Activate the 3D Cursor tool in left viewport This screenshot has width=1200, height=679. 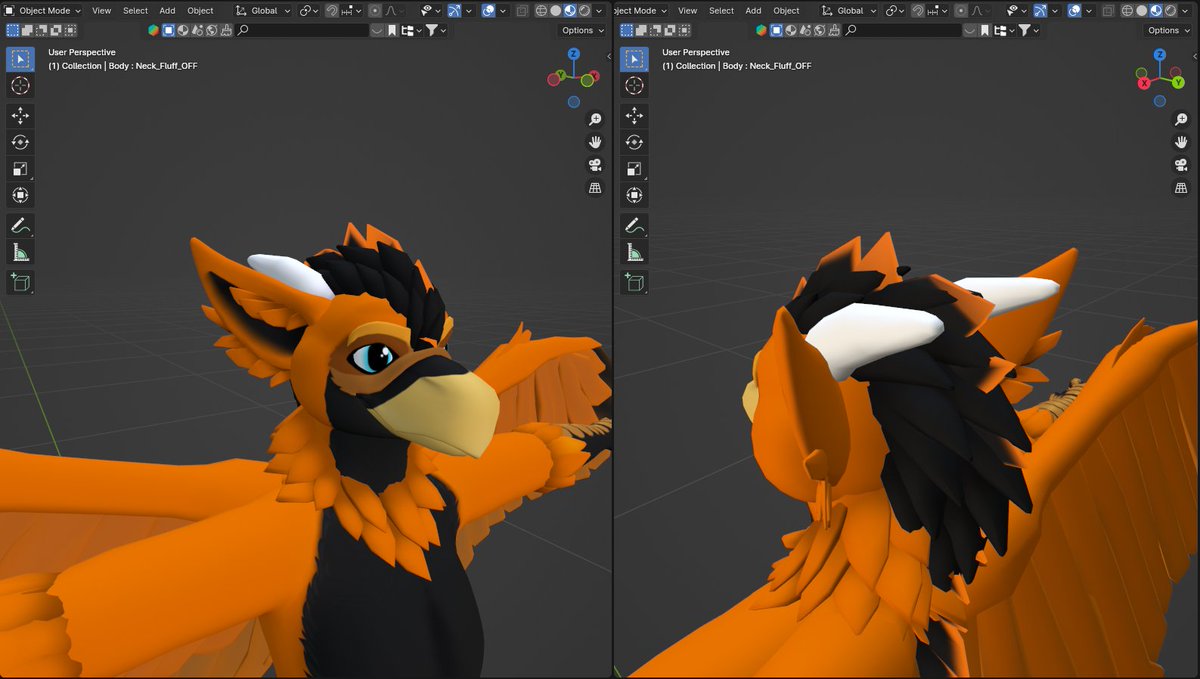tap(20, 86)
